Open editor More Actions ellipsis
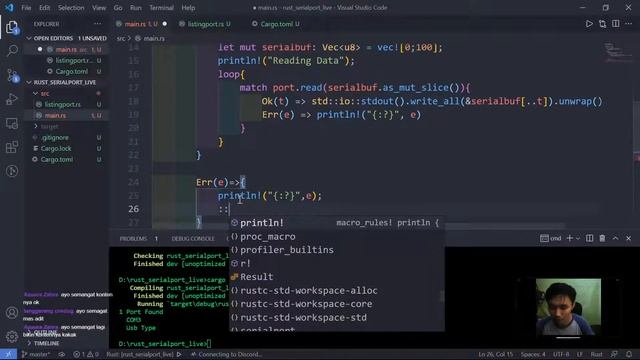 [629, 24]
